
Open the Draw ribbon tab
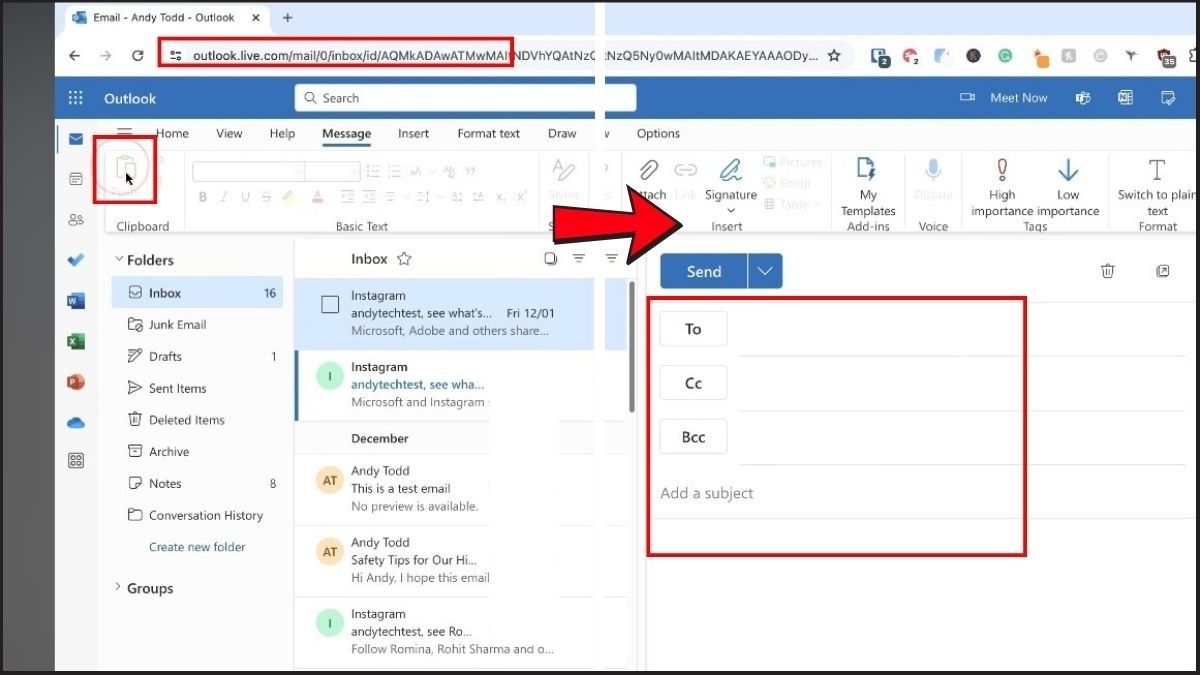tap(562, 133)
